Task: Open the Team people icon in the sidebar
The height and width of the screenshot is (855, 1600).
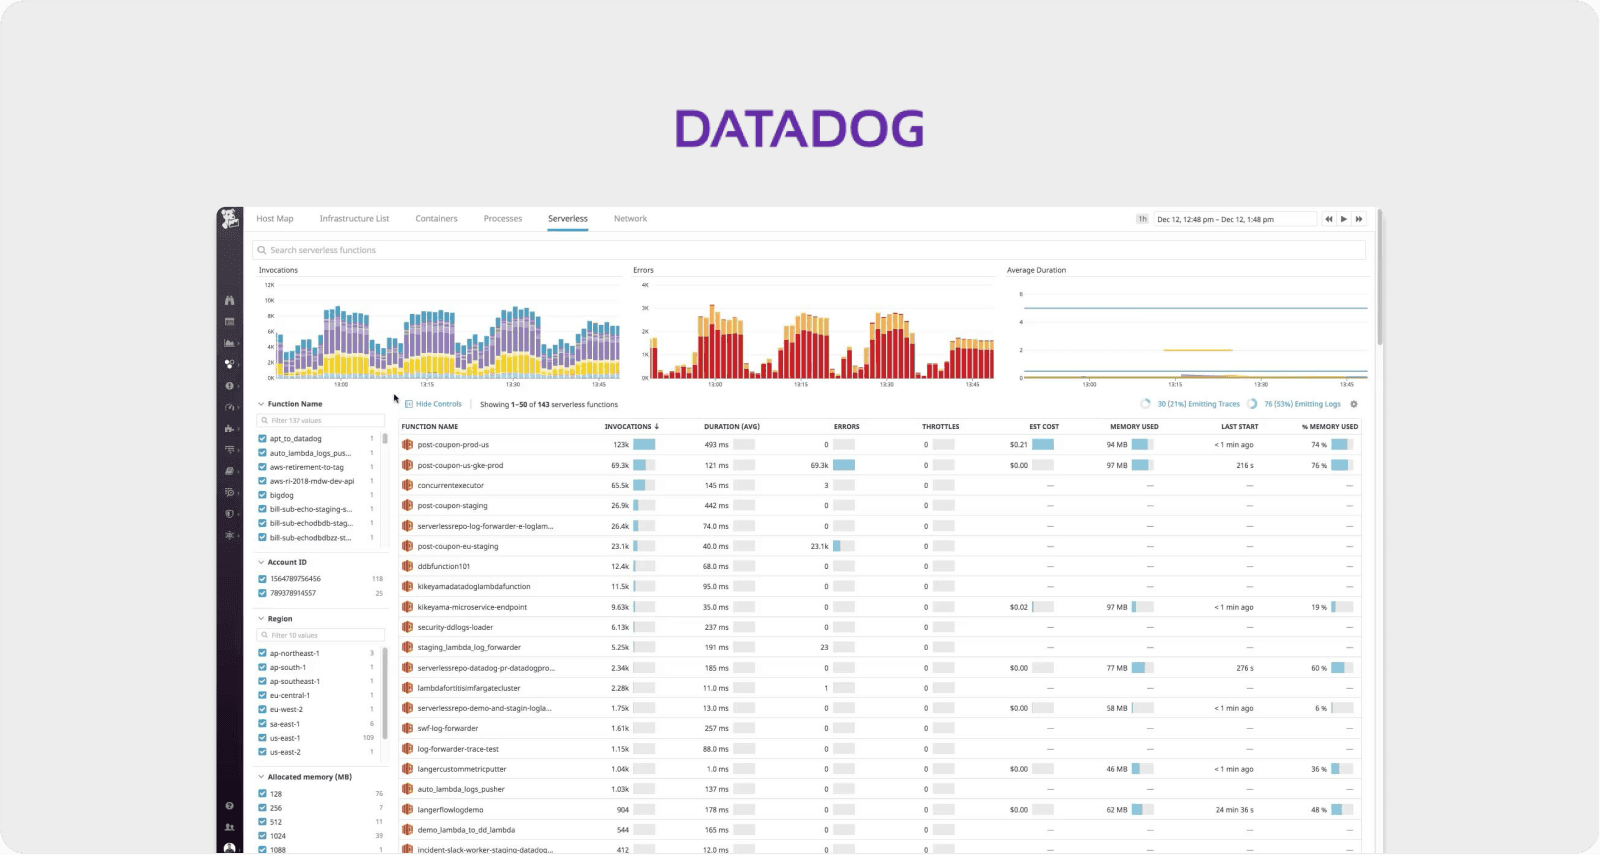Action: 230,827
